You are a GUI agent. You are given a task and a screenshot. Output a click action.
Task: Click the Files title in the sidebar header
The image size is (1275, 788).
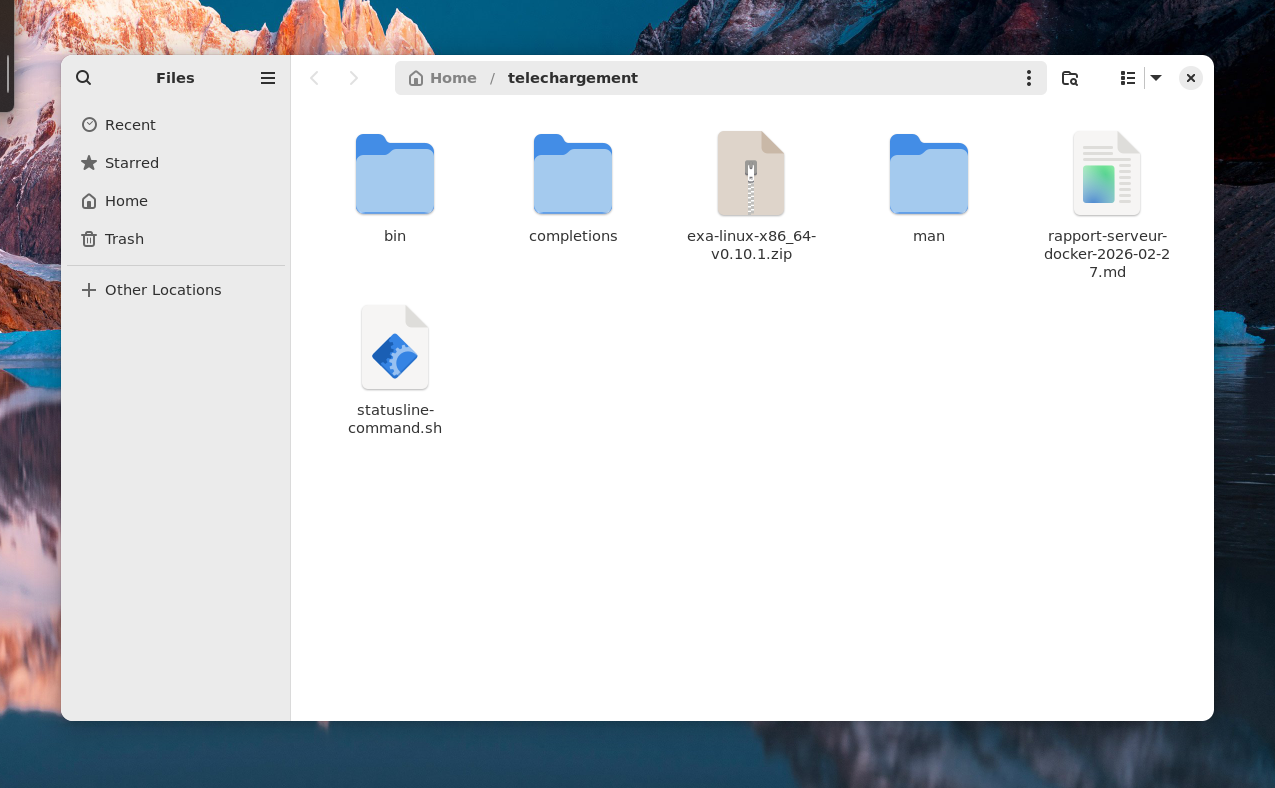175,78
